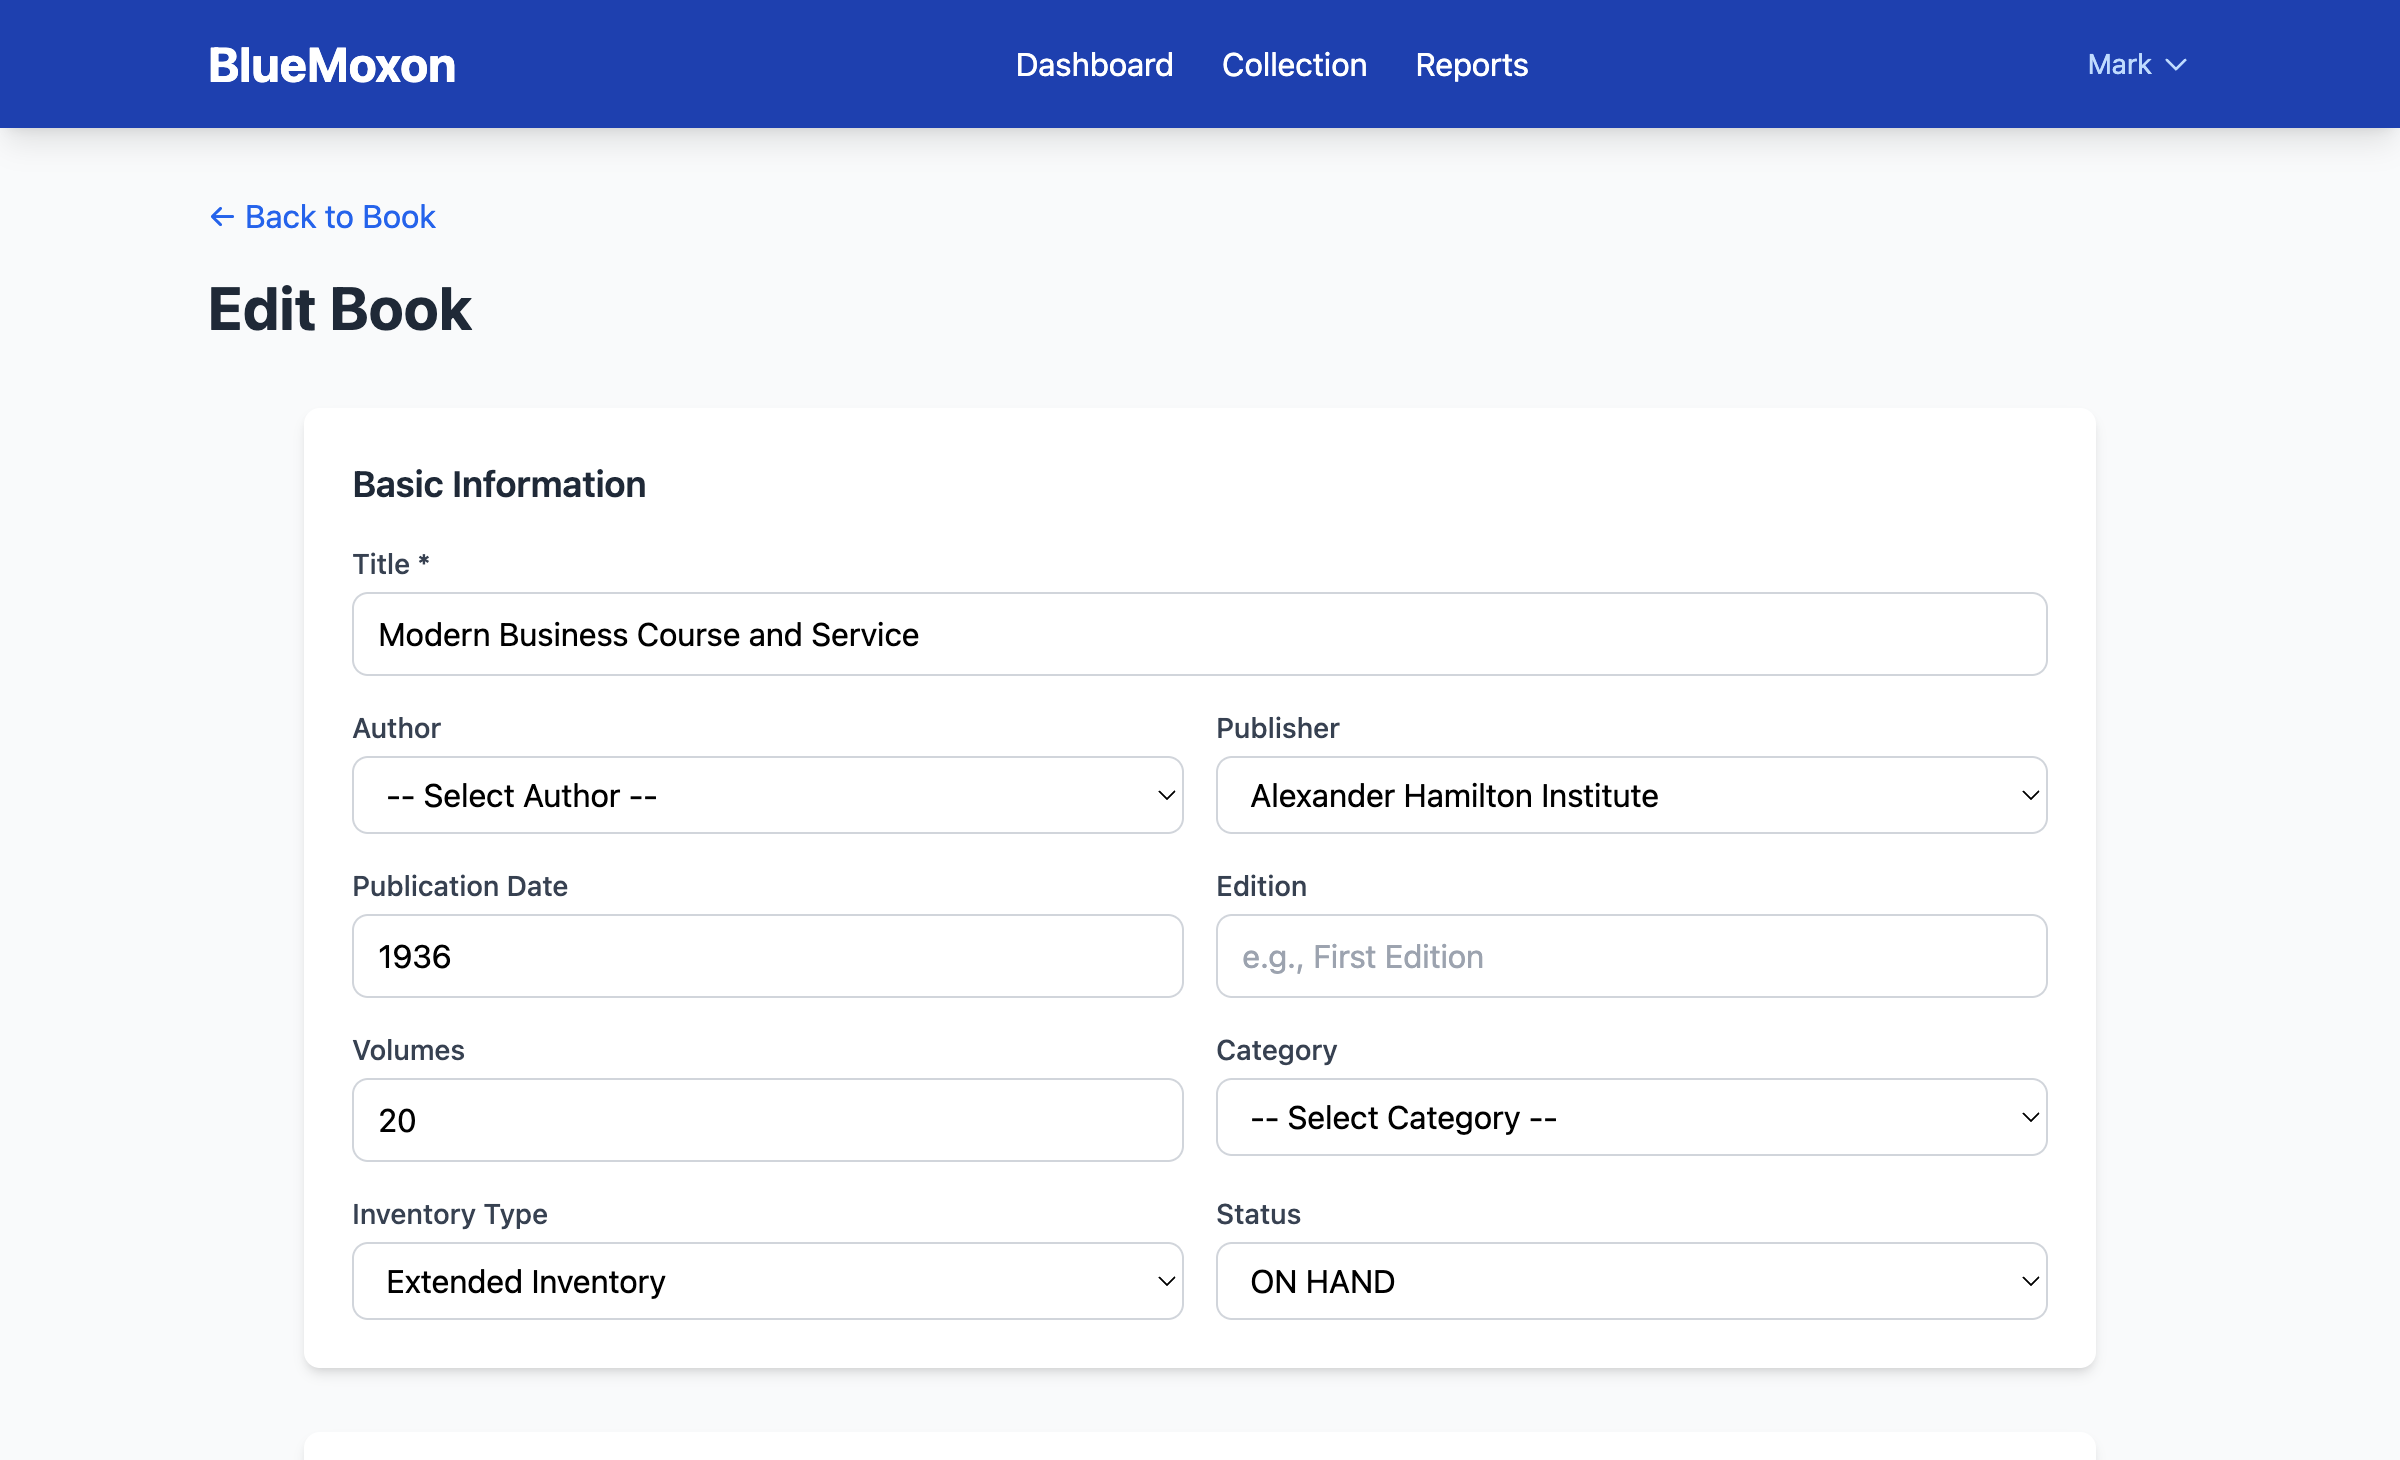Click the Publication Date field

pyautogui.click(x=767, y=956)
